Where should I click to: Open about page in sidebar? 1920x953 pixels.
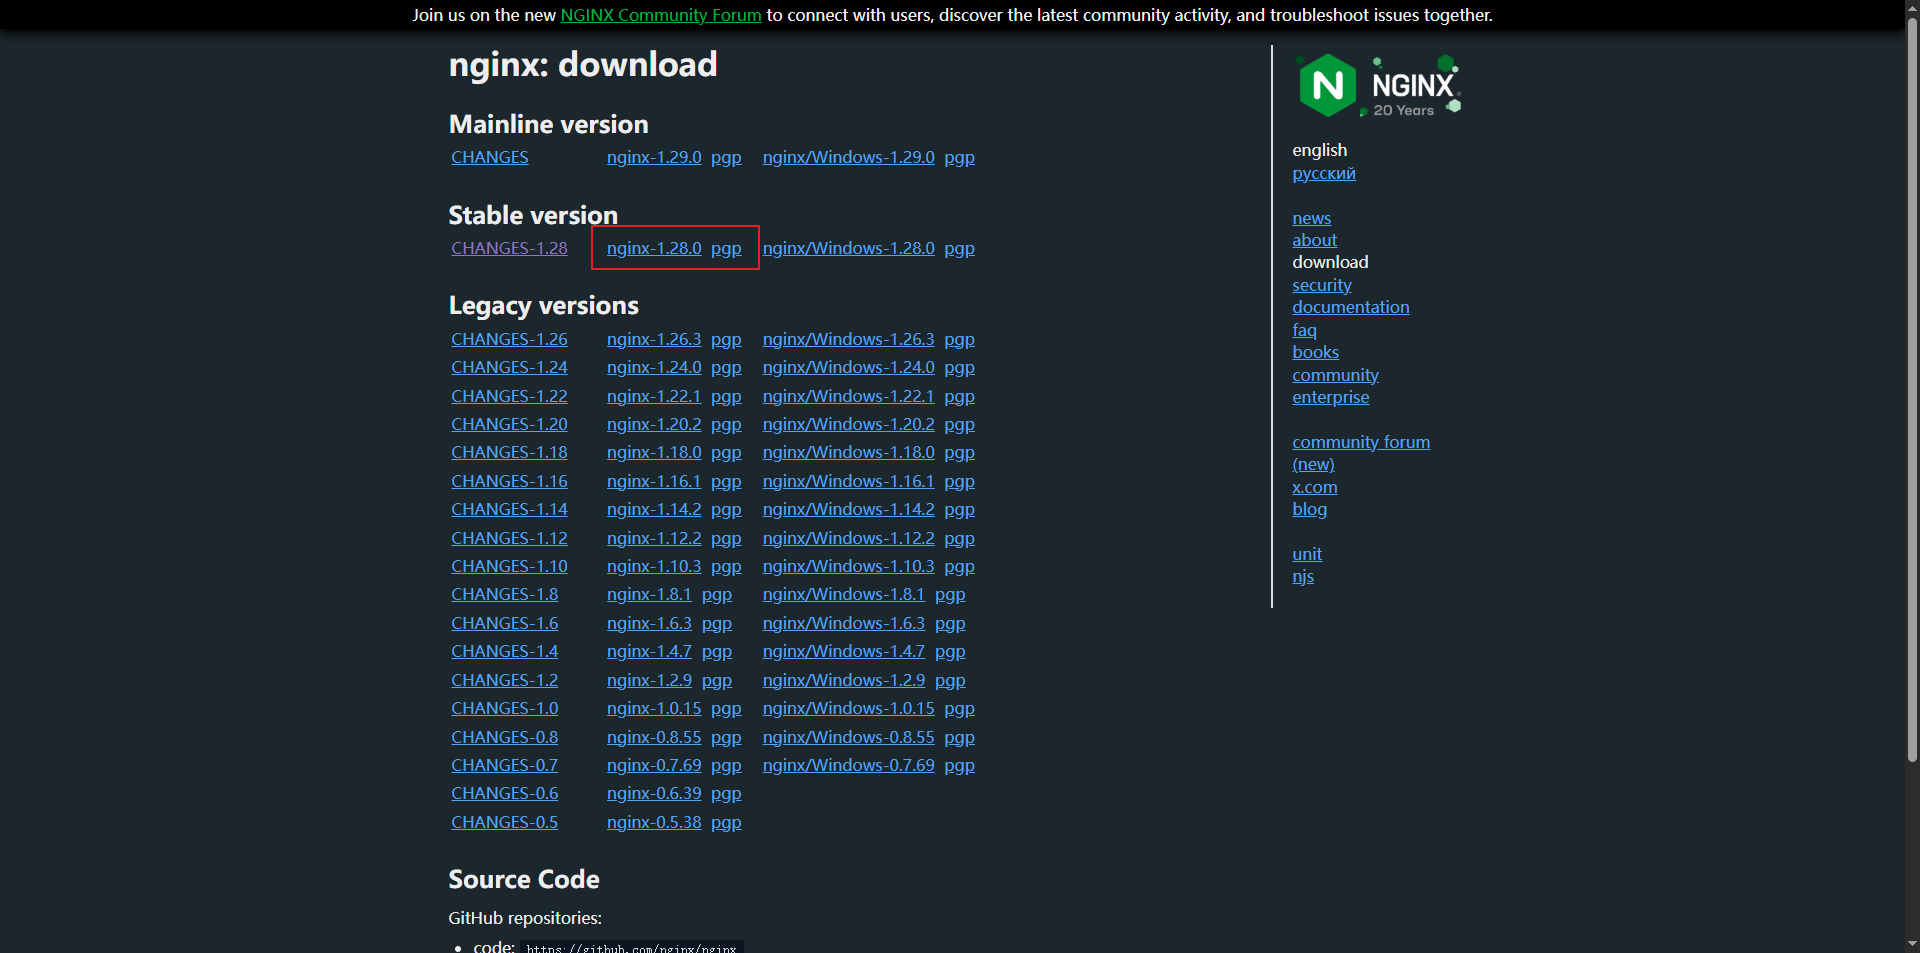[1314, 240]
